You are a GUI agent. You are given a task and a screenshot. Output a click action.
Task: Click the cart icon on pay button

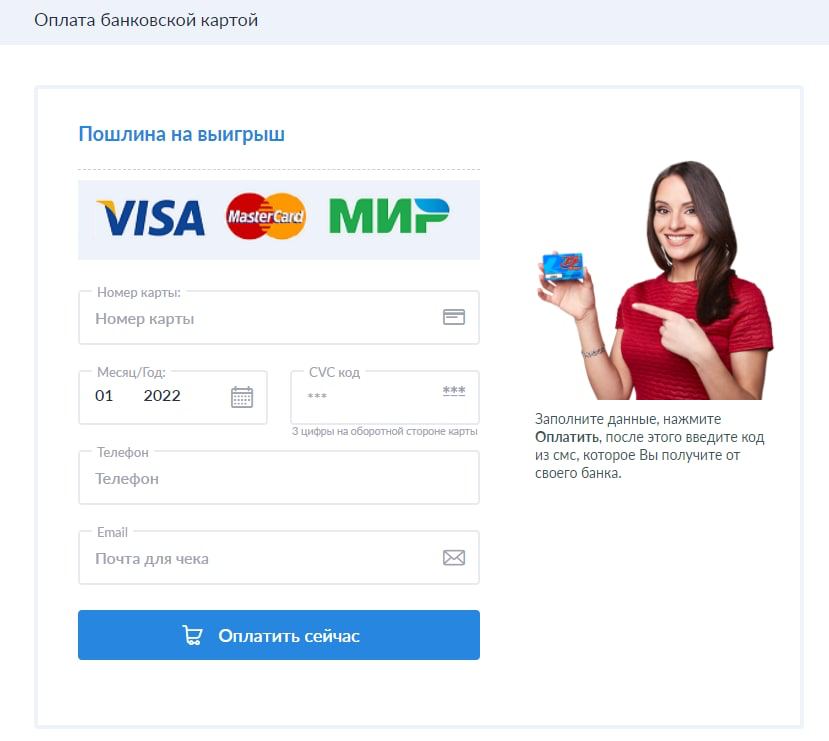click(192, 635)
